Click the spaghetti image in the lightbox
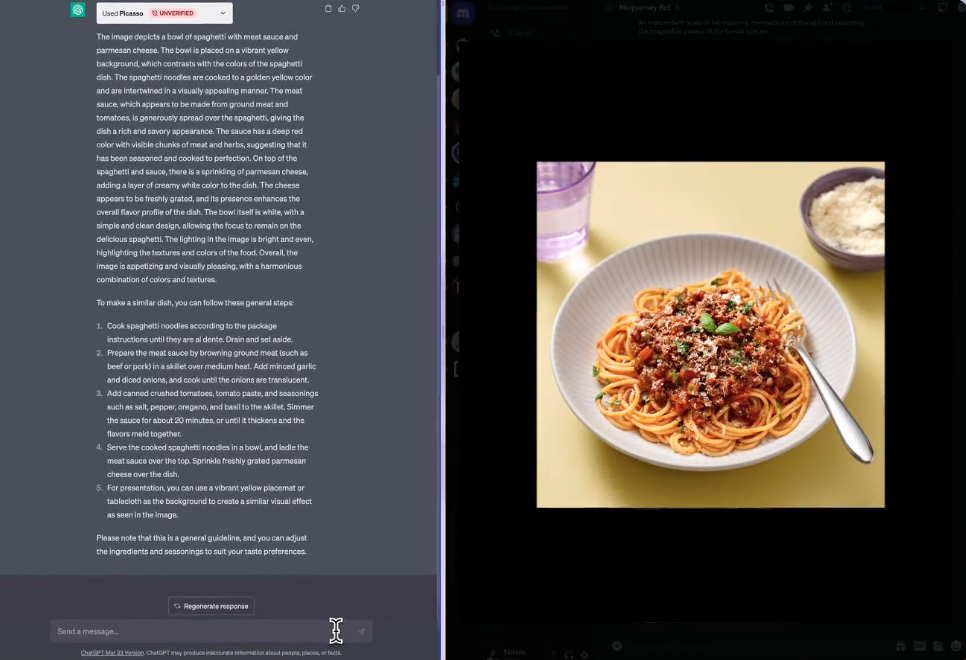The image size is (966, 660). point(710,334)
